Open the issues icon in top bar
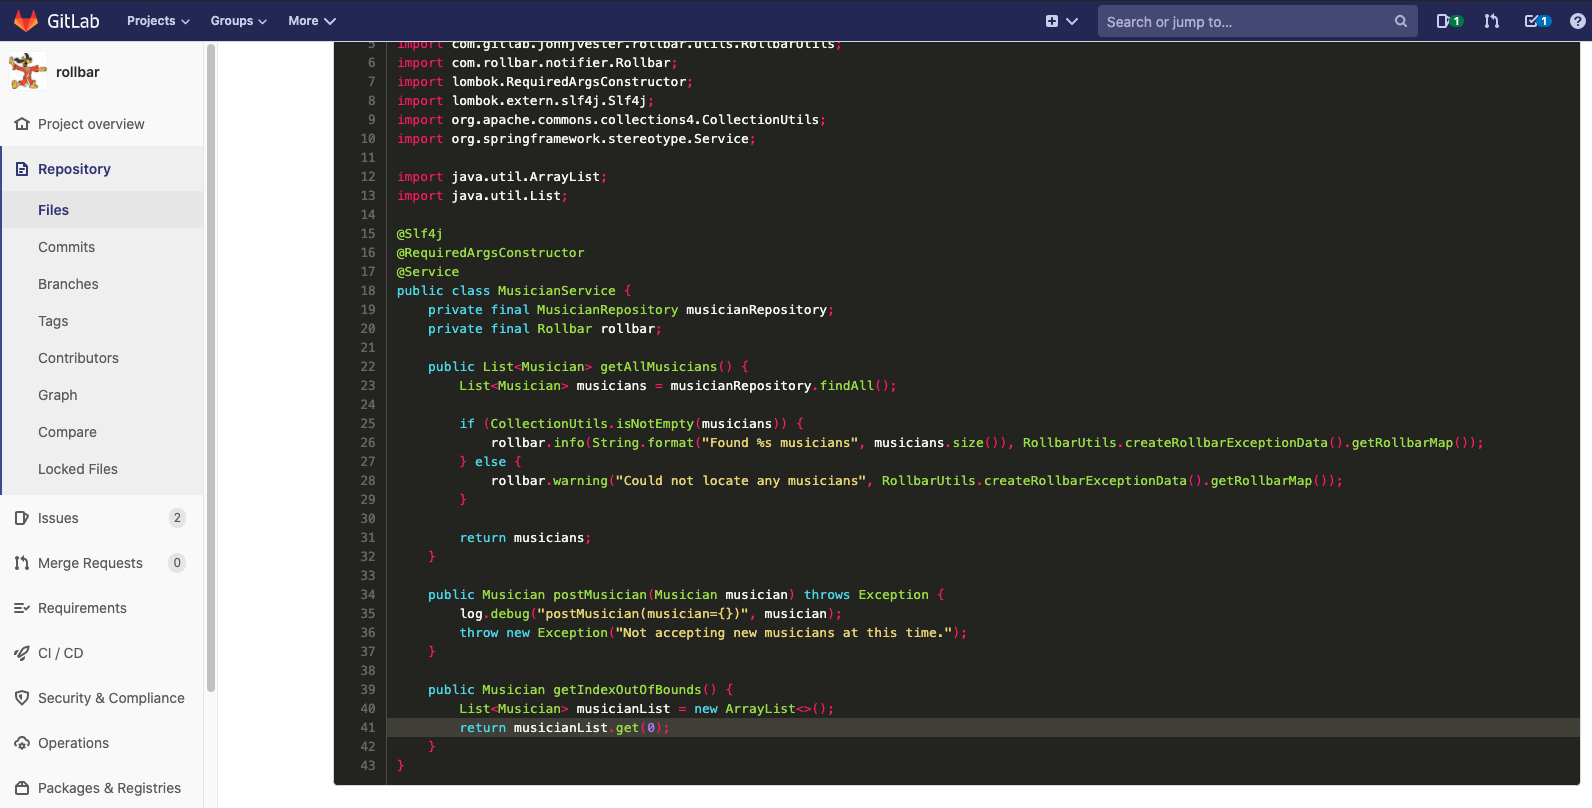This screenshot has width=1592, height=808. (x=1444, y=21)
